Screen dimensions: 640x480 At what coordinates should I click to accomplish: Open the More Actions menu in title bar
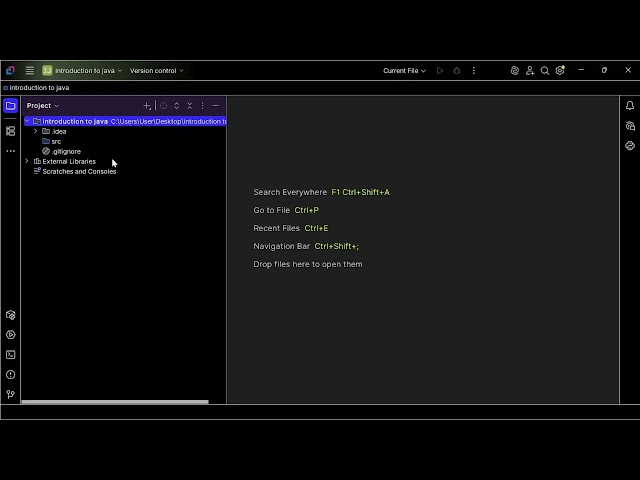point(473,71)
